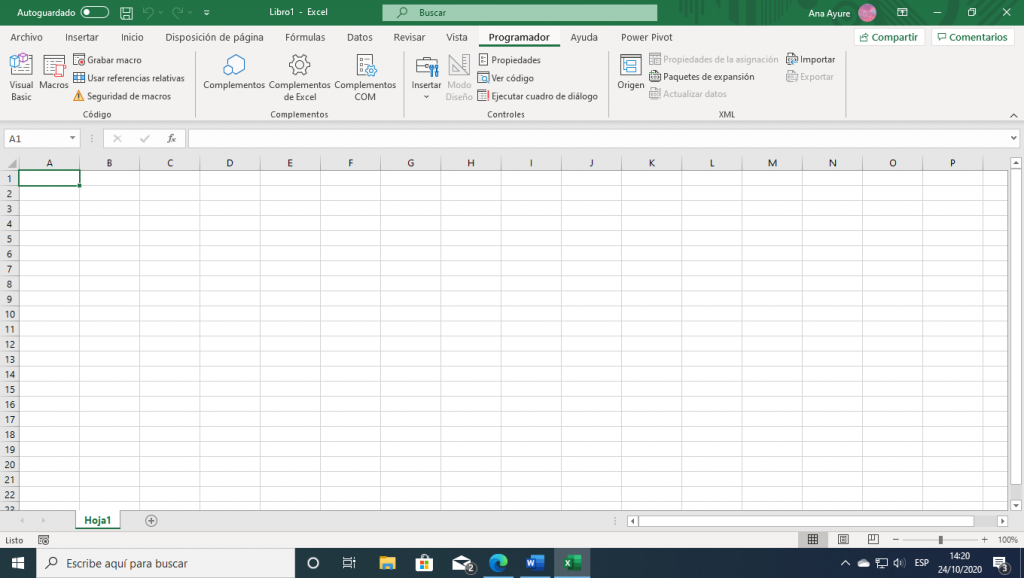Click the XML Importar button
Screen dimensions: 1024x578
(810, 59)
